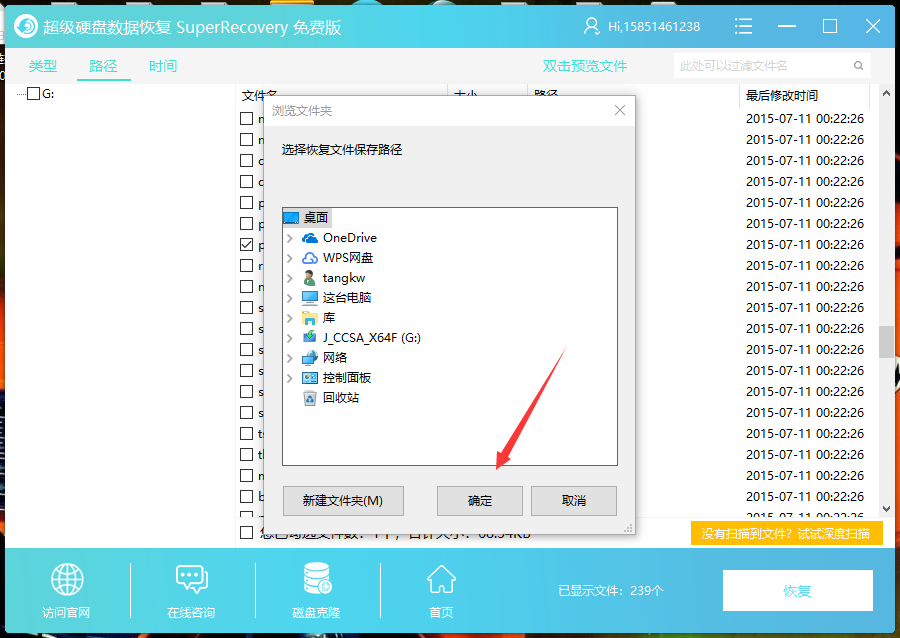Click the 网络 network icon
Viewport: 900px width, 638px height.
[310, 358]
